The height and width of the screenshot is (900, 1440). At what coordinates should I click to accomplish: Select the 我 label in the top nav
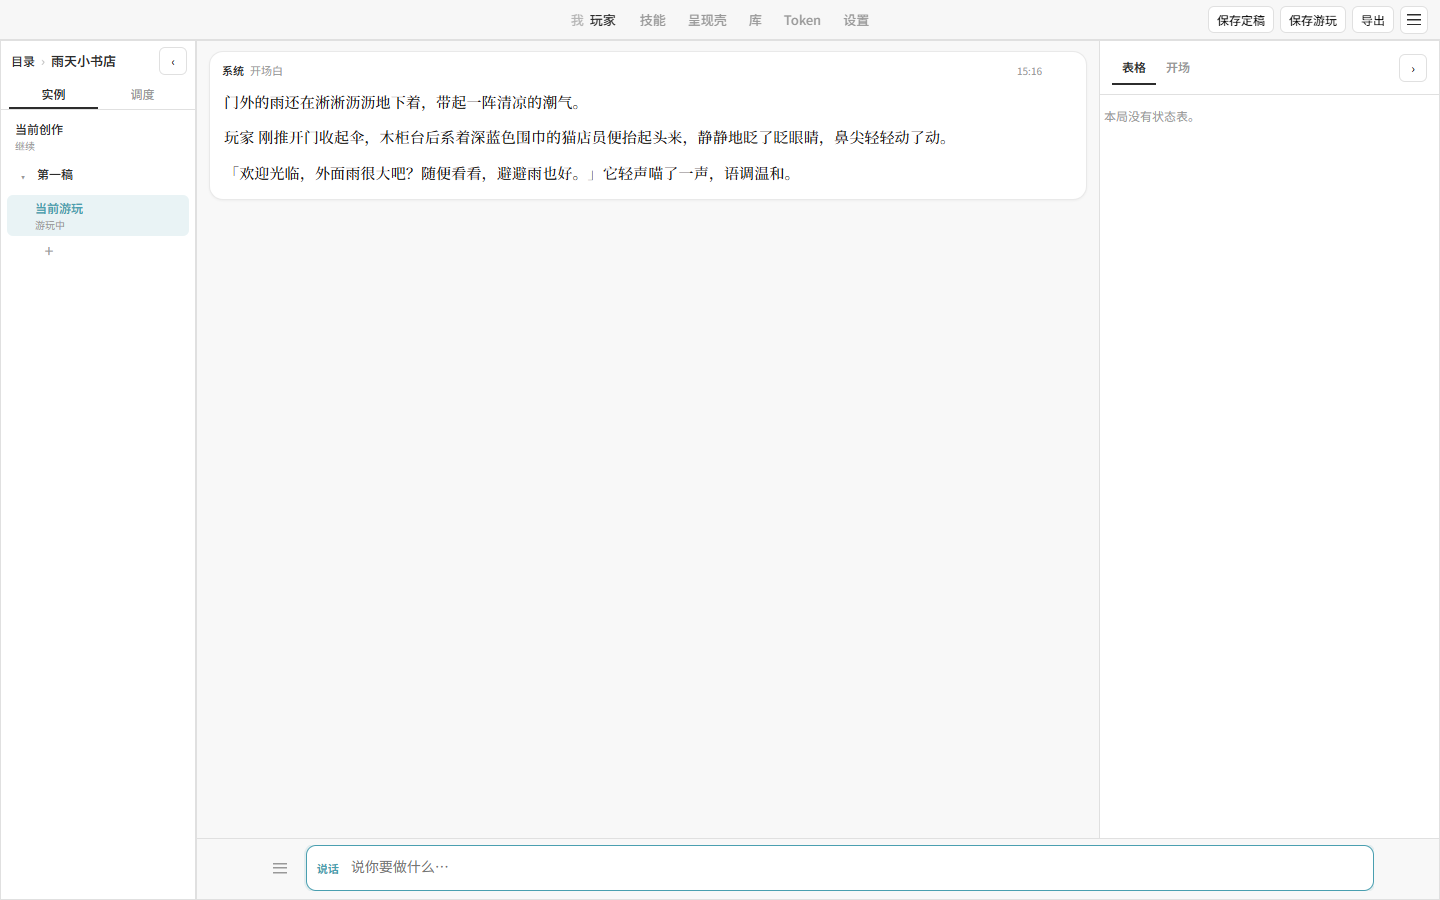pyautogui.click(x=577, y=20)
